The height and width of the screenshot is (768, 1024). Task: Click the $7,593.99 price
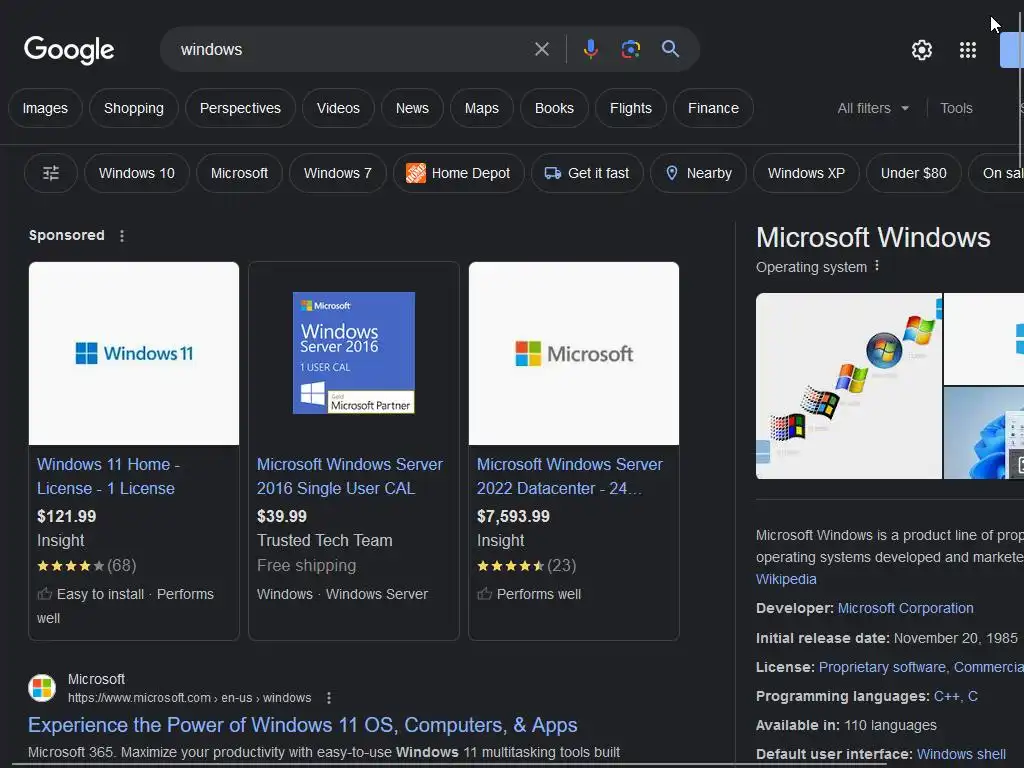point(513,517)
